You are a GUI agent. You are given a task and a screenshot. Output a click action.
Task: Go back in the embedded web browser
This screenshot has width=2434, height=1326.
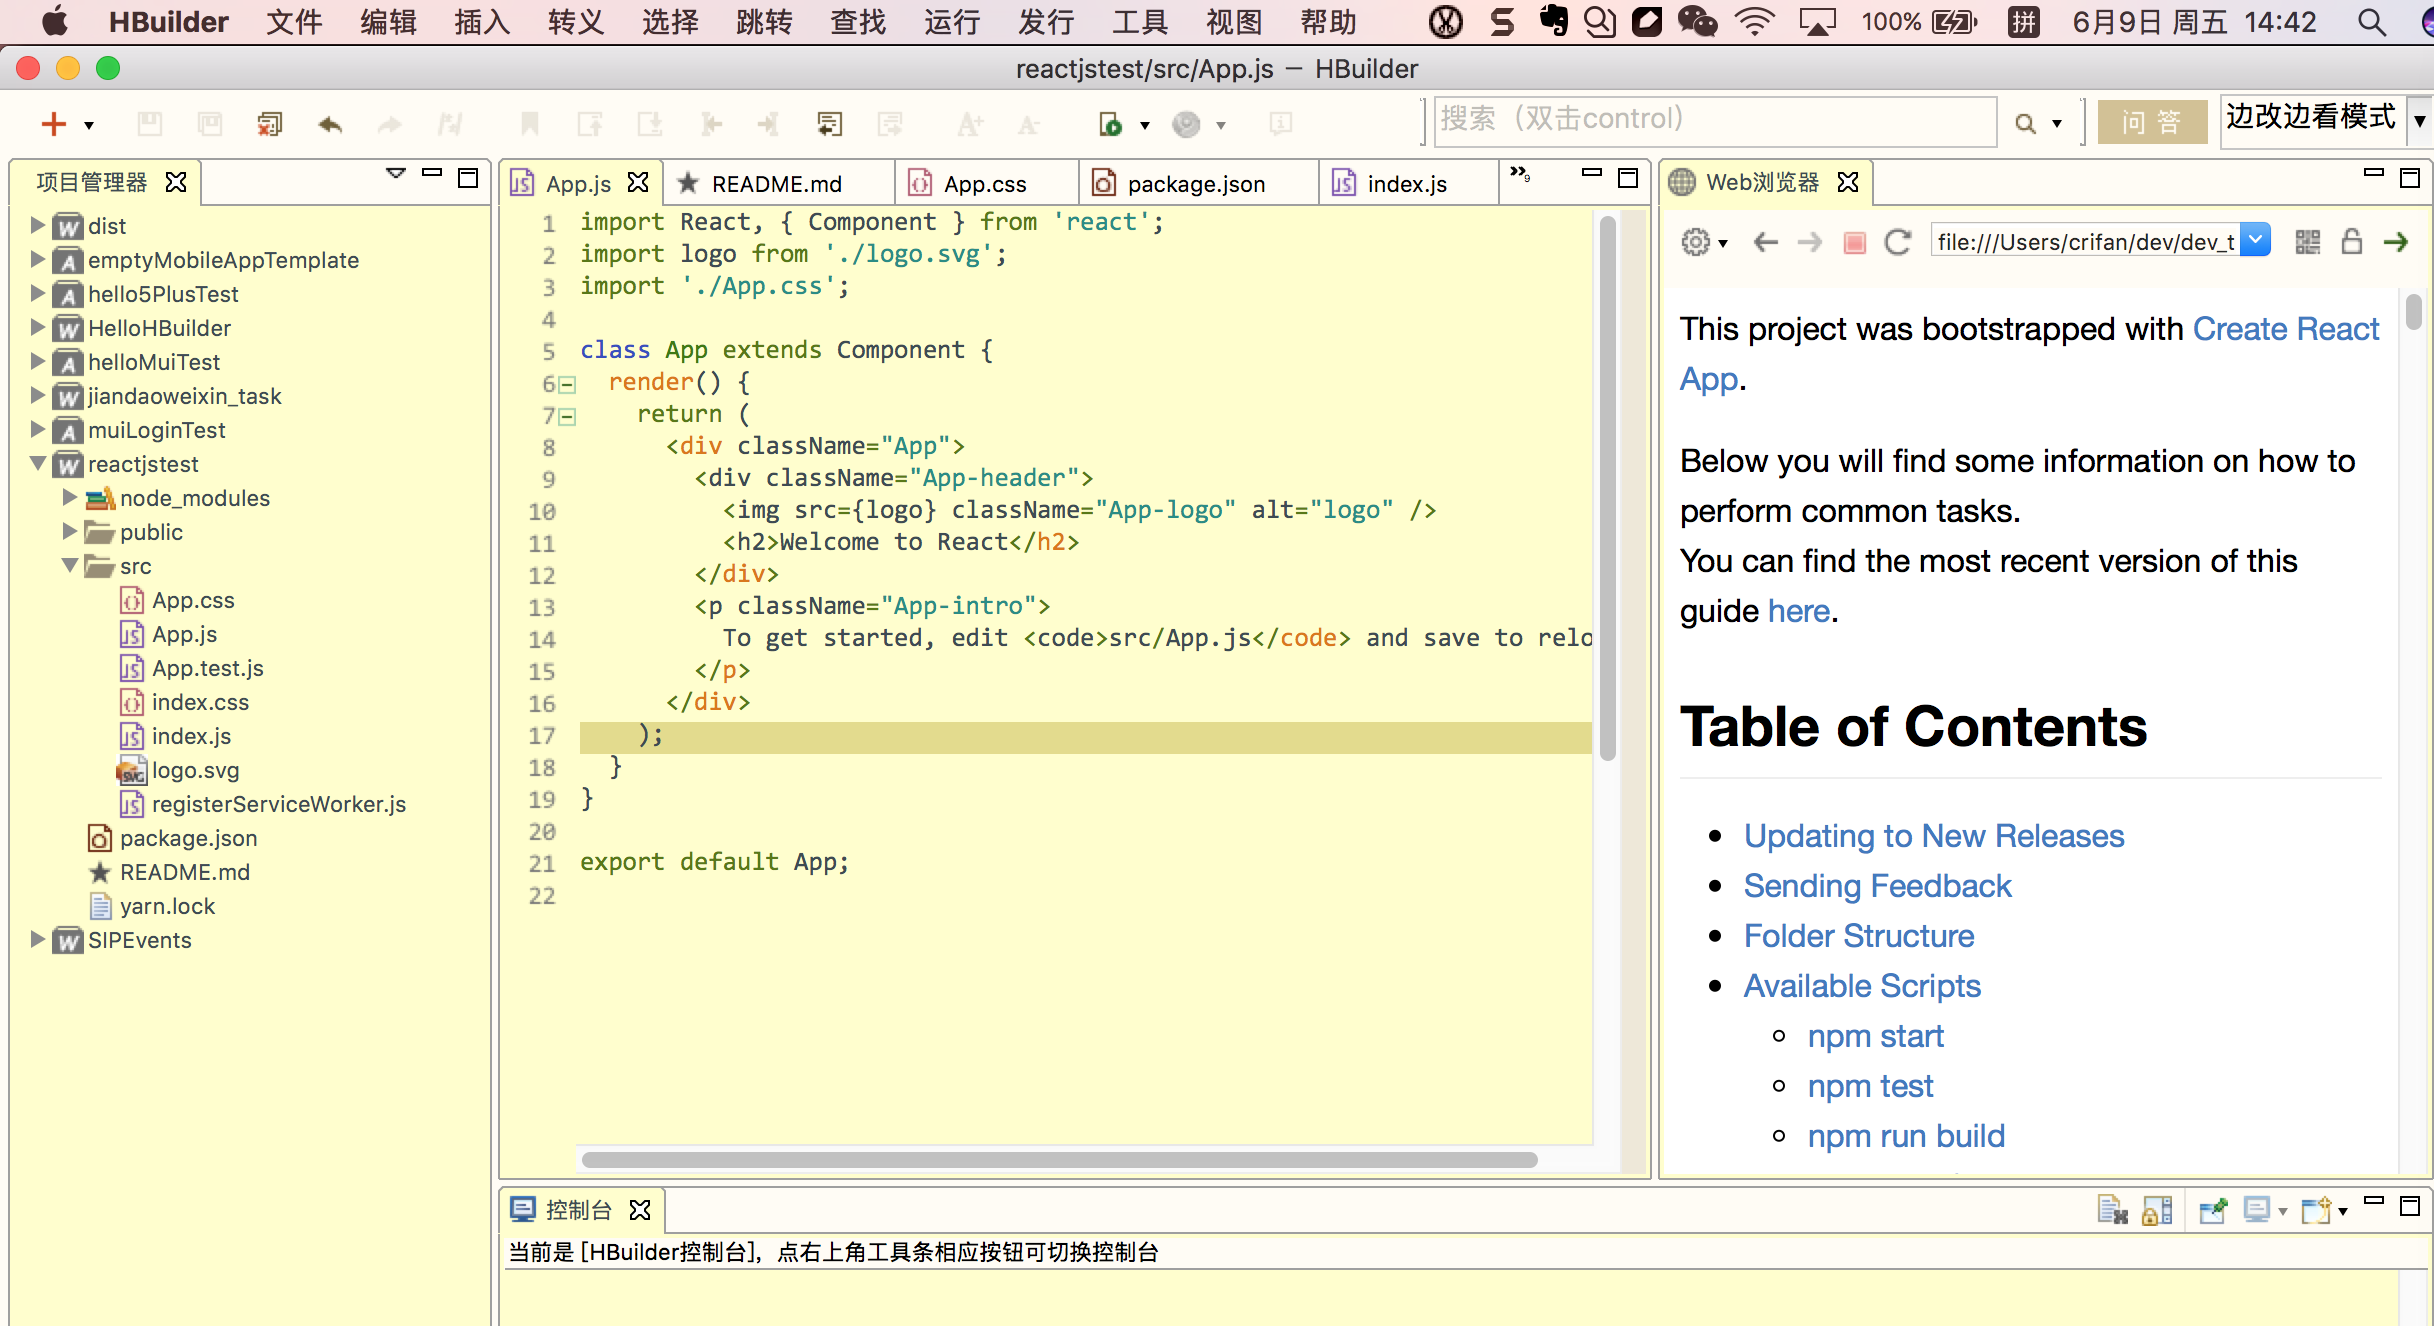click(x=1766, y=242)
